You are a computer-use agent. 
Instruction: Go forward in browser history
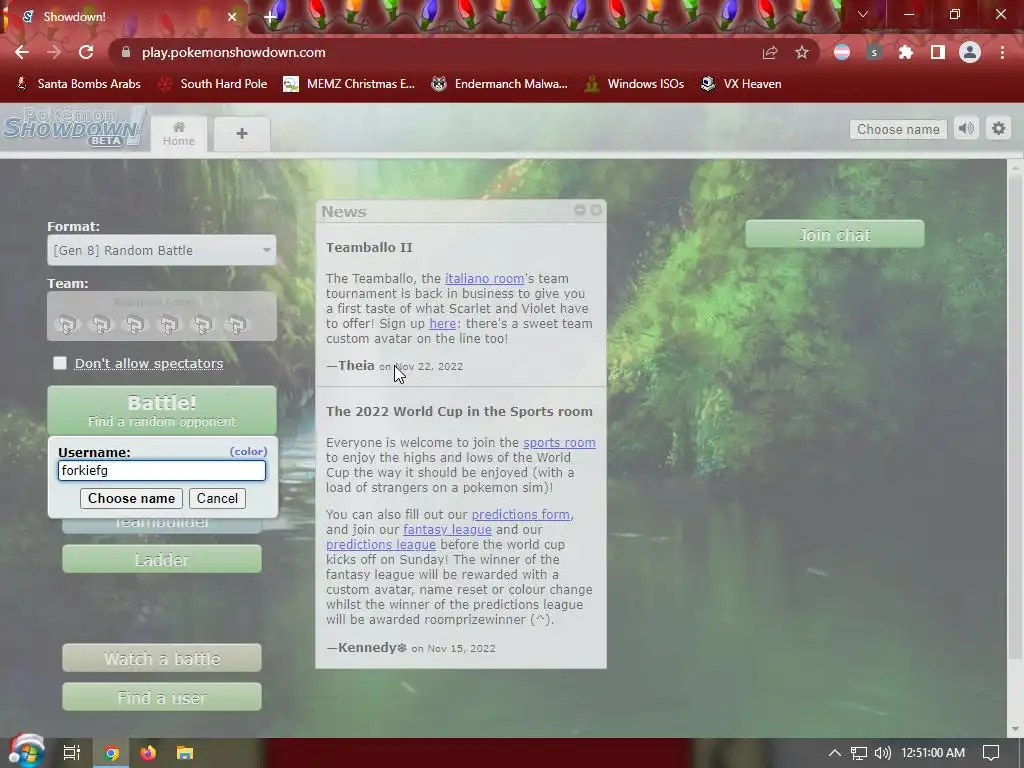[54, 52]
